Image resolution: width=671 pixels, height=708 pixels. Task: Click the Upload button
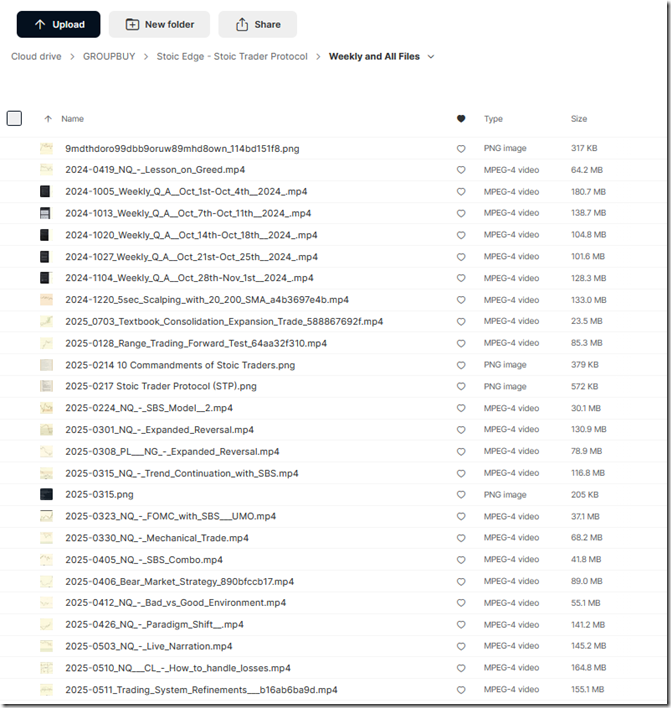pos(58,24)
